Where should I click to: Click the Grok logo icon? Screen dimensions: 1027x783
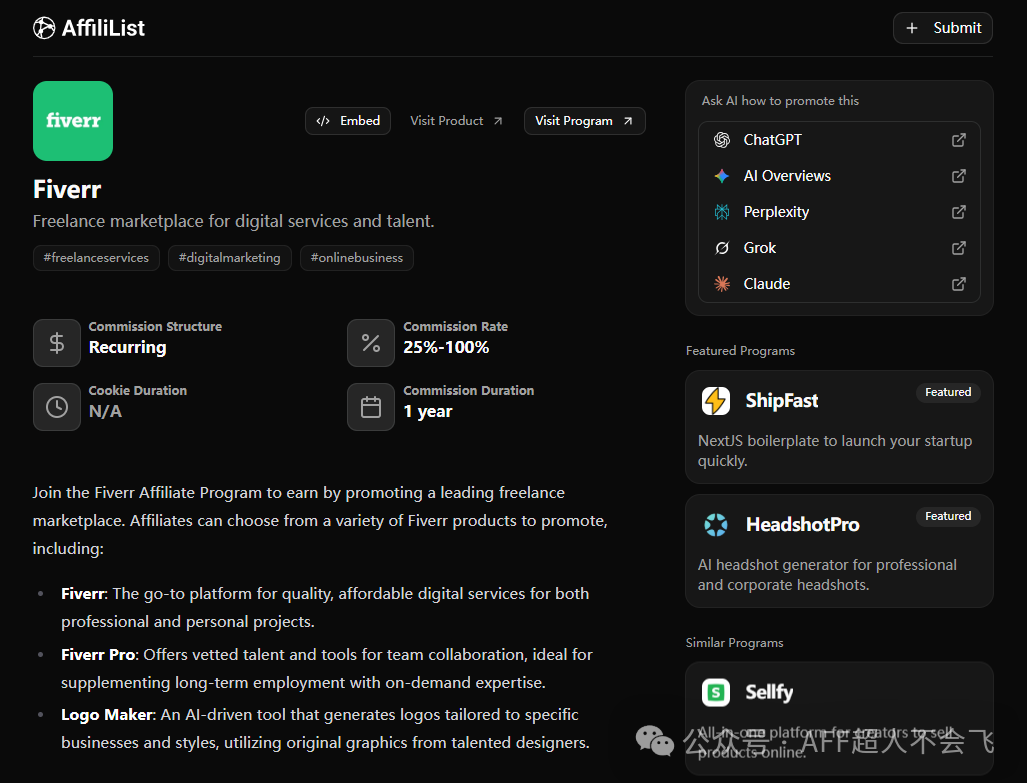click(x=722, y=248)
